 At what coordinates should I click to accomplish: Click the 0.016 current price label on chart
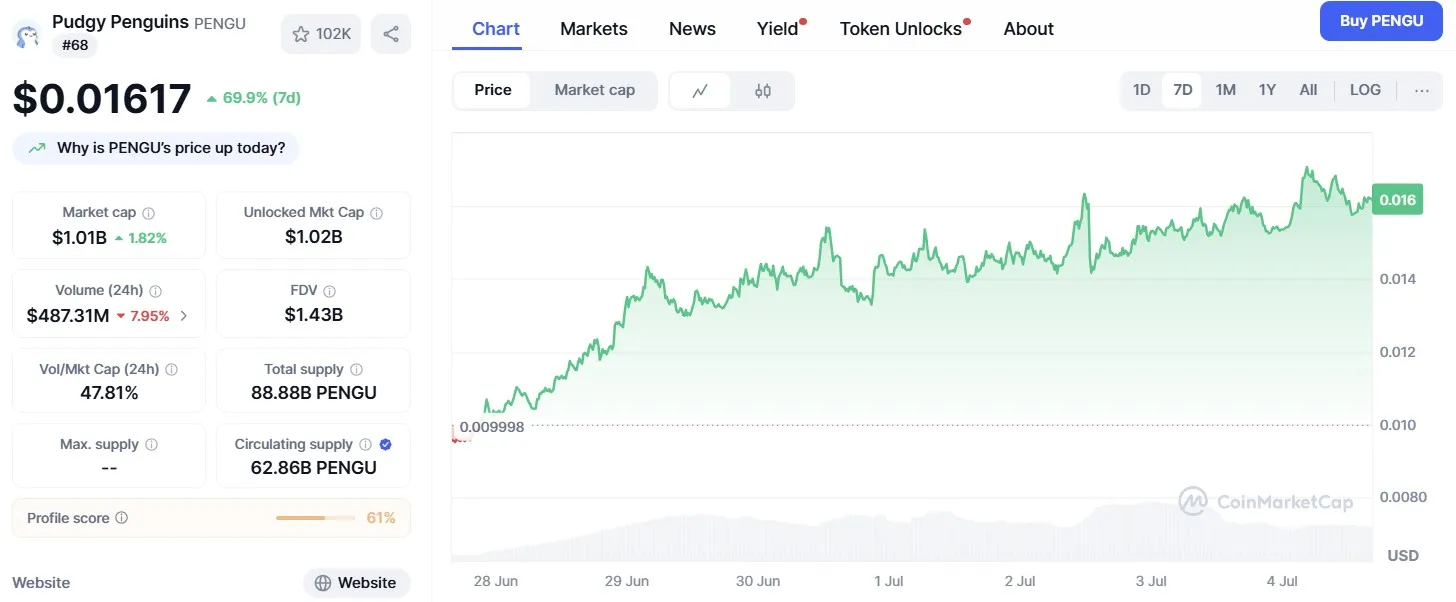pyautogui.click(x=1397, y=200)
